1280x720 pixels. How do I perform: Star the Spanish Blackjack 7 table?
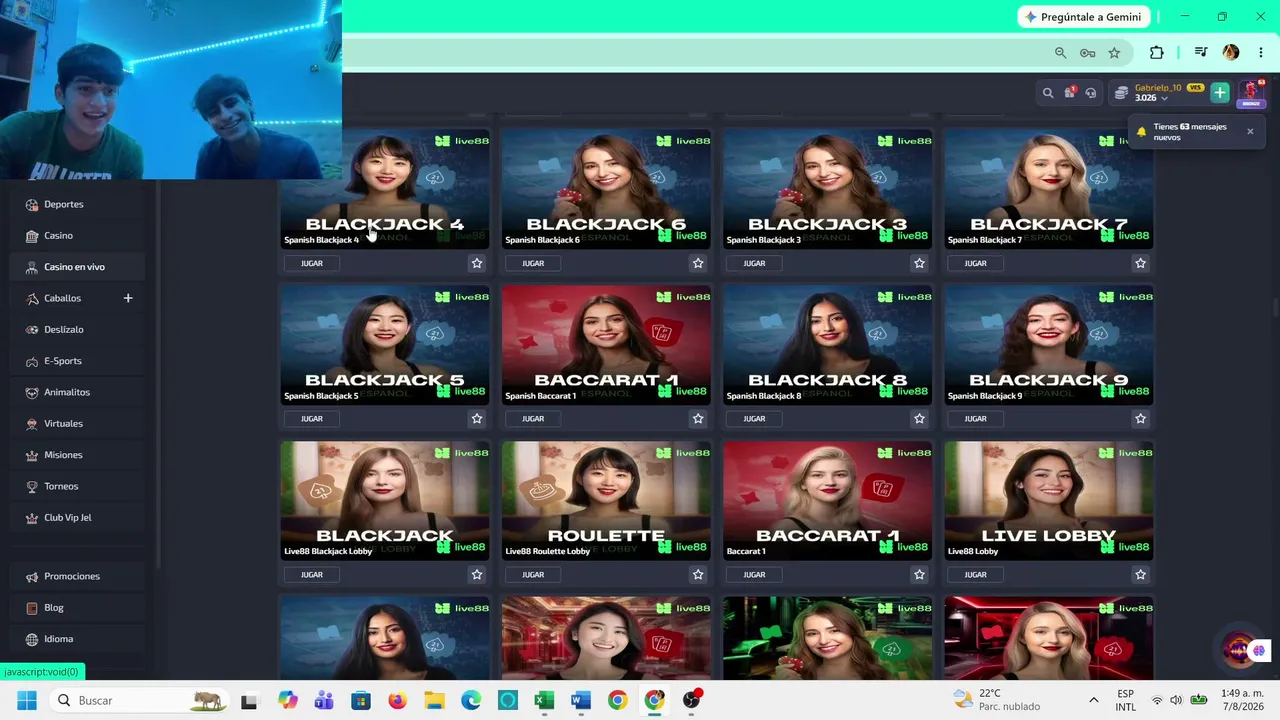[x=1140, y=263]
